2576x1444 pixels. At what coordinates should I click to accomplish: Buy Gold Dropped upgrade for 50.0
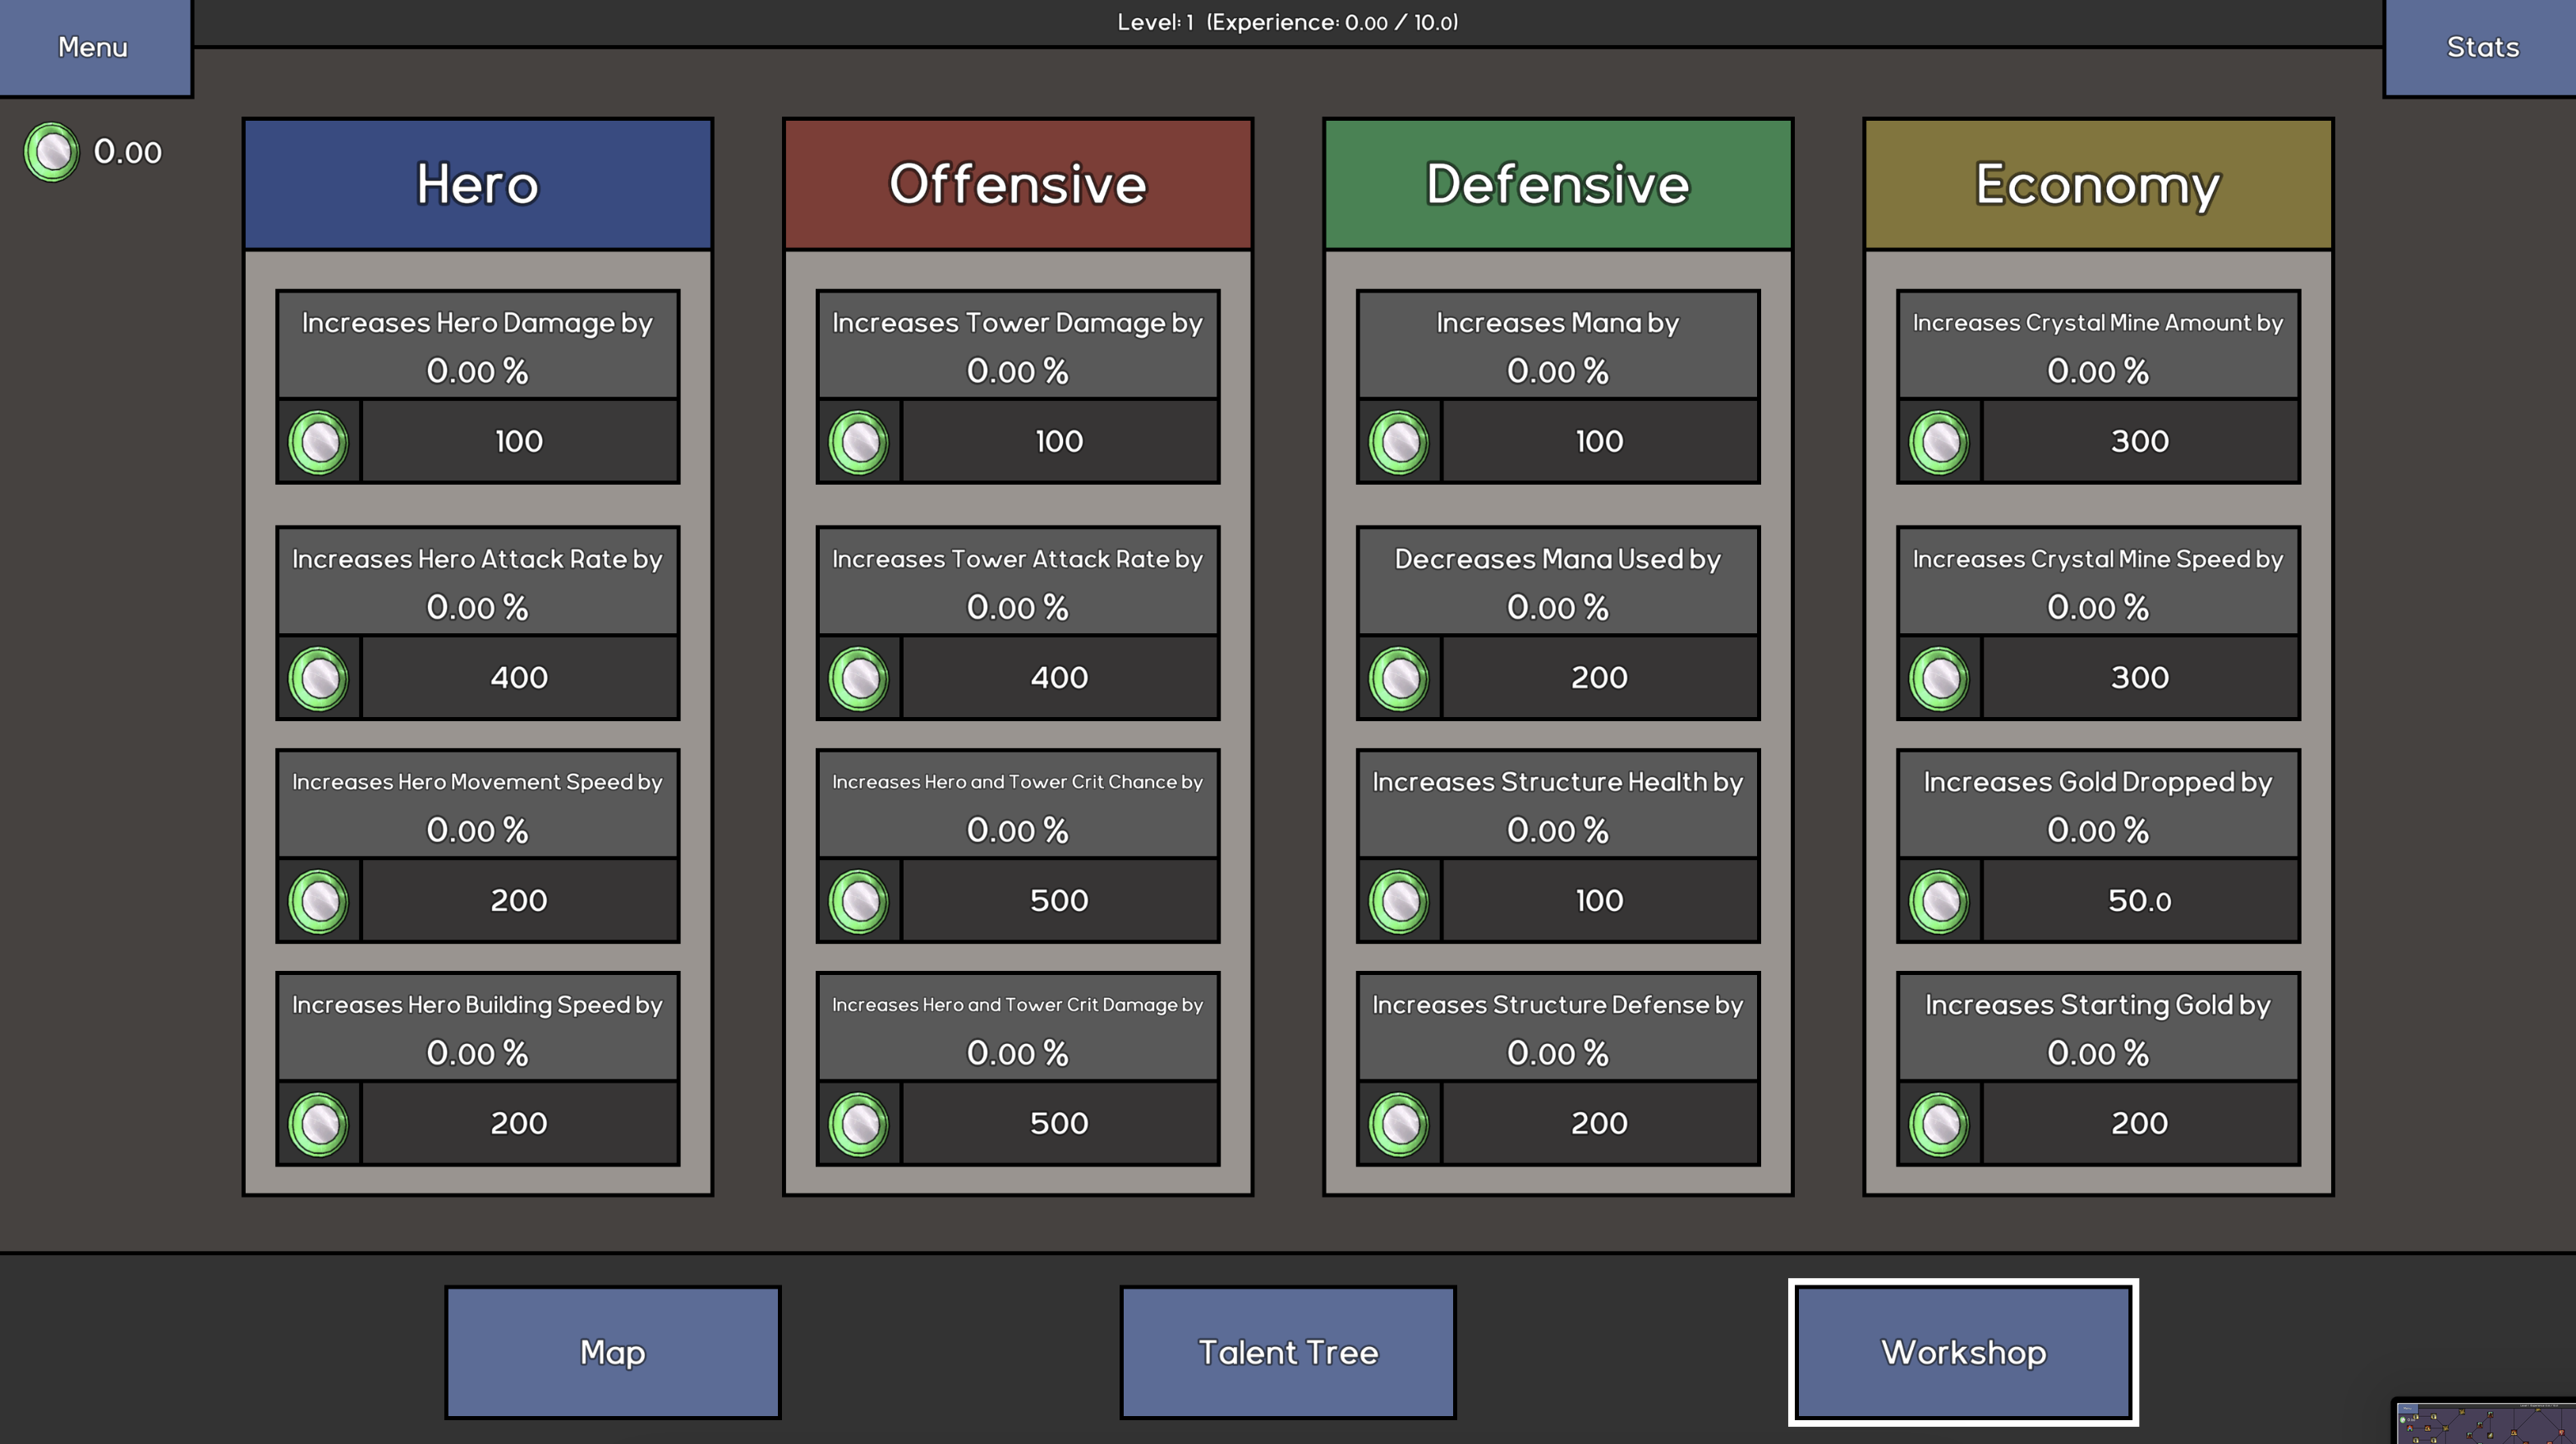pos(2139,901)
